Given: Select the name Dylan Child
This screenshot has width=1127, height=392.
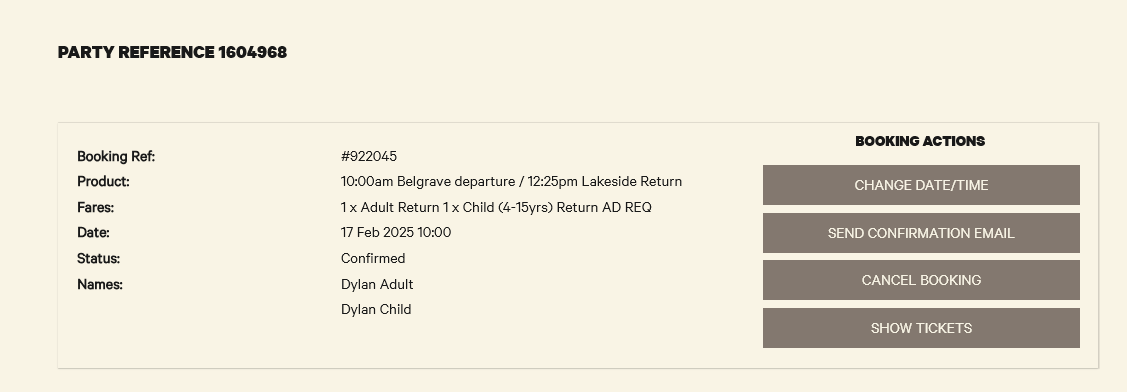Looking at the screenshot, I should point(376,309).
